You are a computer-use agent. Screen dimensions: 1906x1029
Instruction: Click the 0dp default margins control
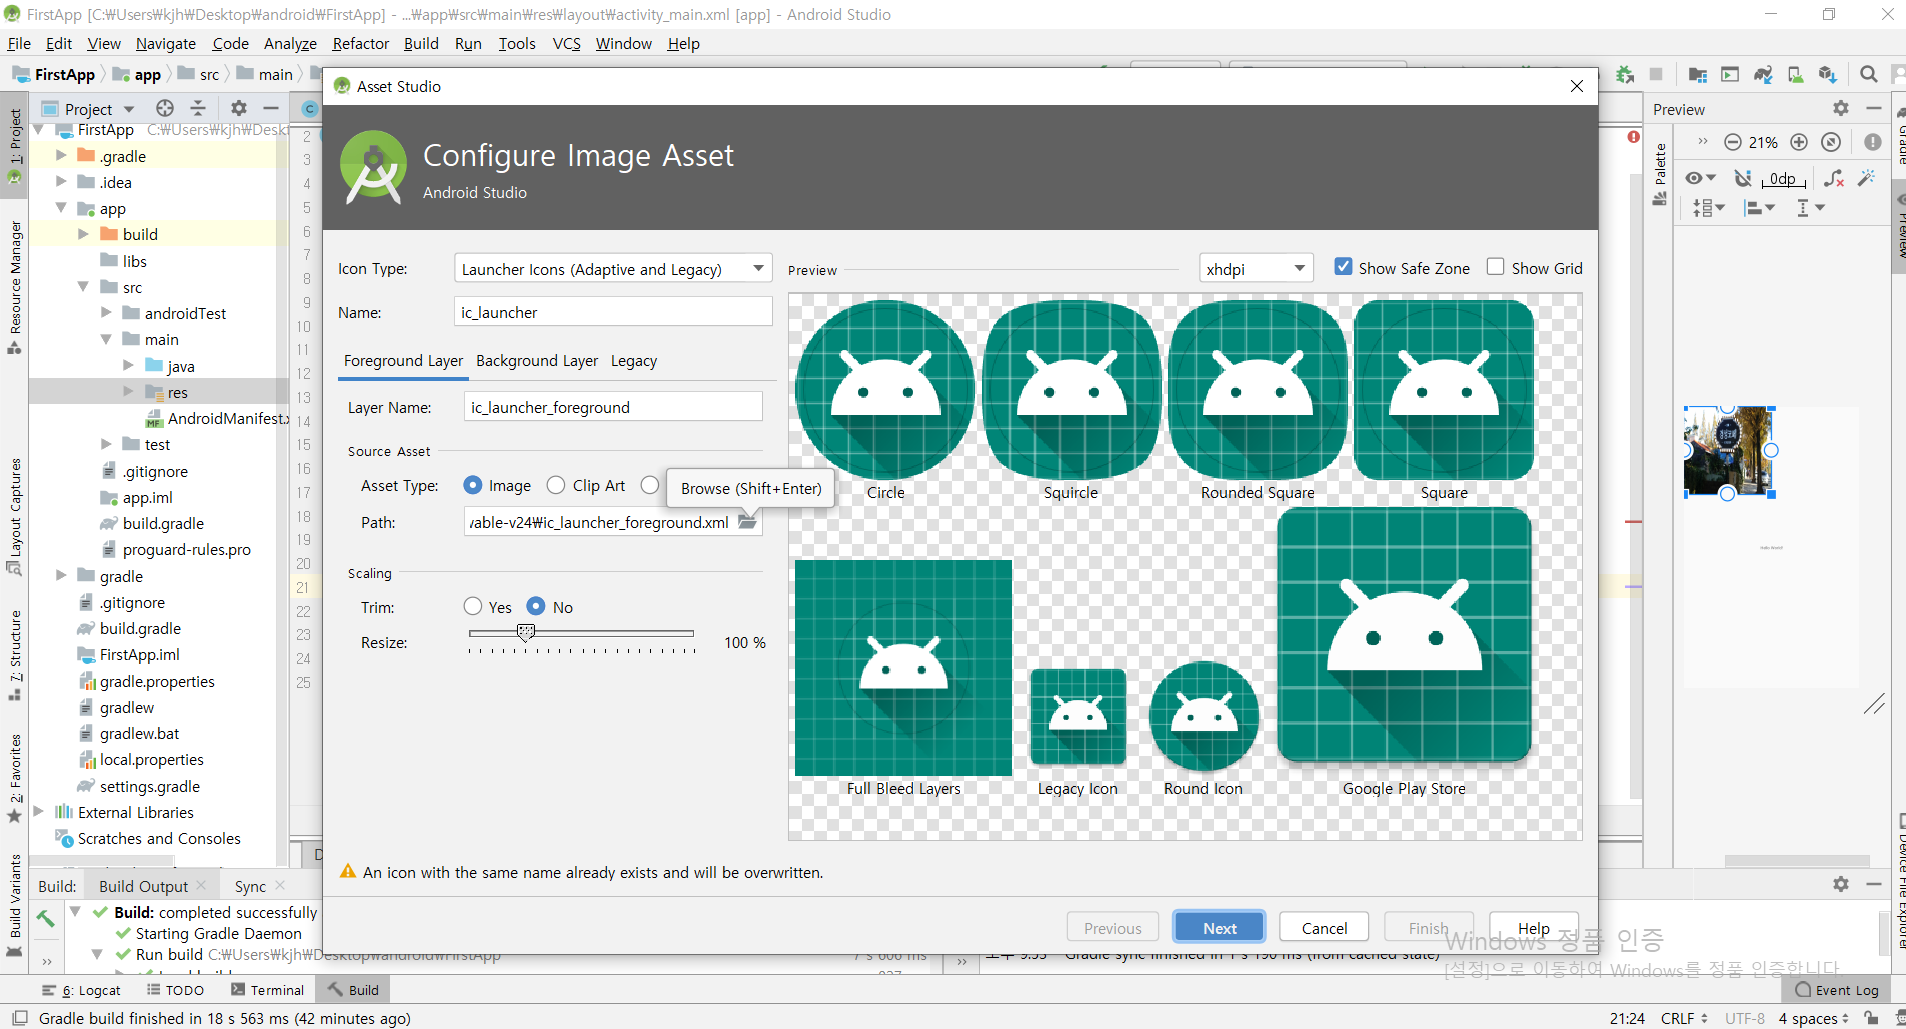[1783, 179]
